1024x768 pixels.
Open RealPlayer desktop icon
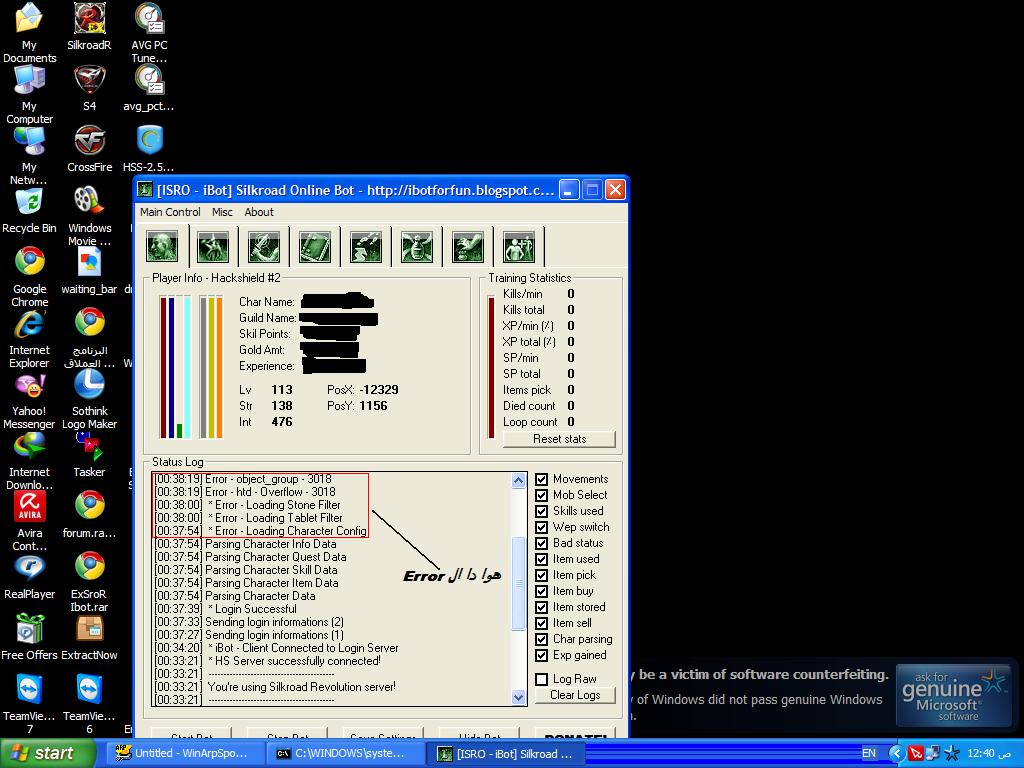[29, 577]
